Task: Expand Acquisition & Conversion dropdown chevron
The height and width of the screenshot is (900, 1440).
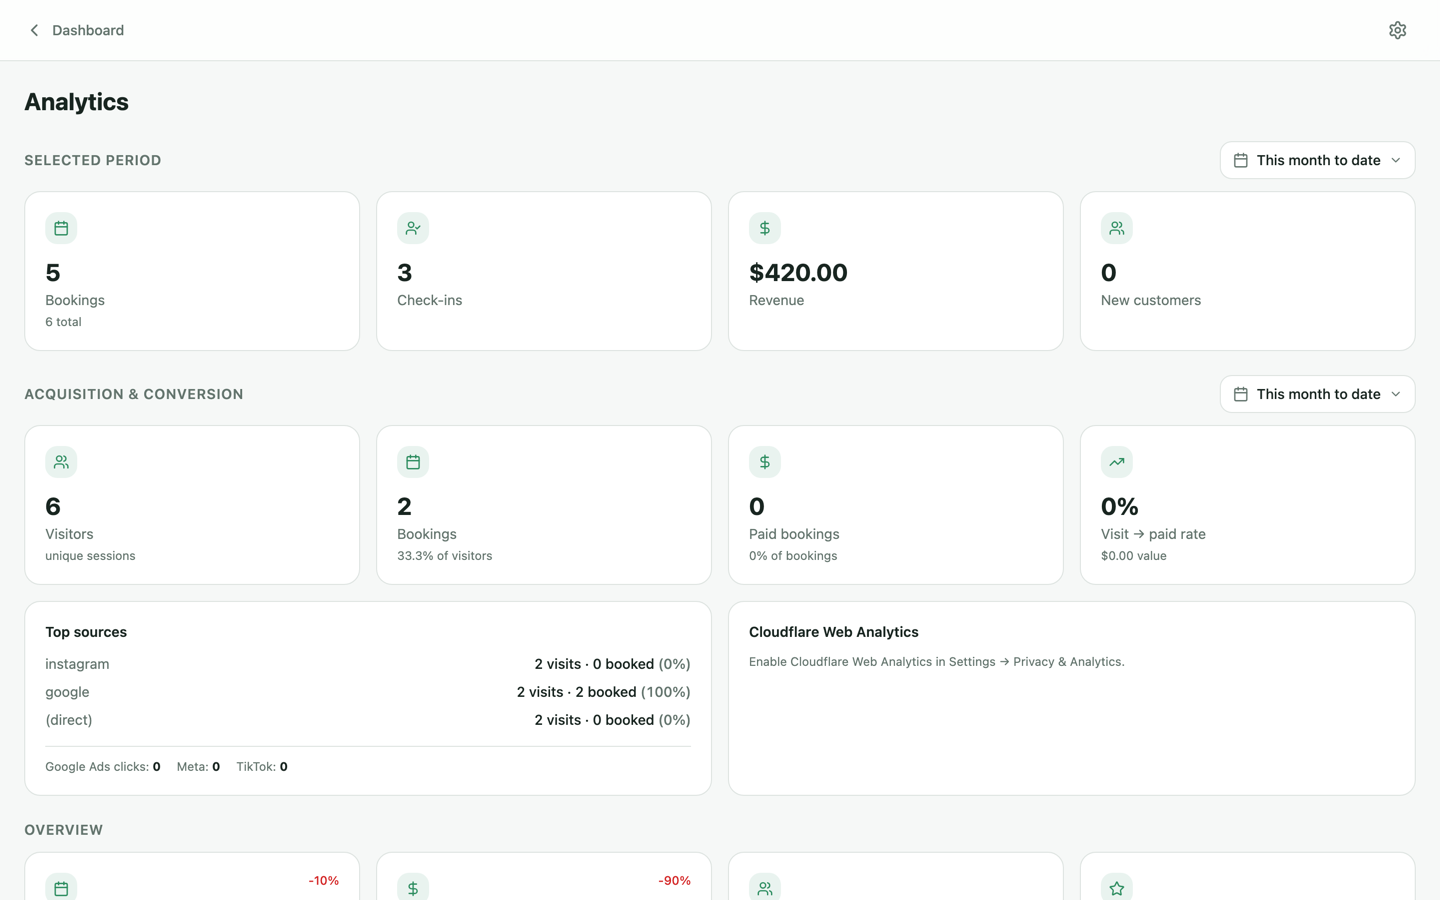Action: click(x=1396, y=394)
